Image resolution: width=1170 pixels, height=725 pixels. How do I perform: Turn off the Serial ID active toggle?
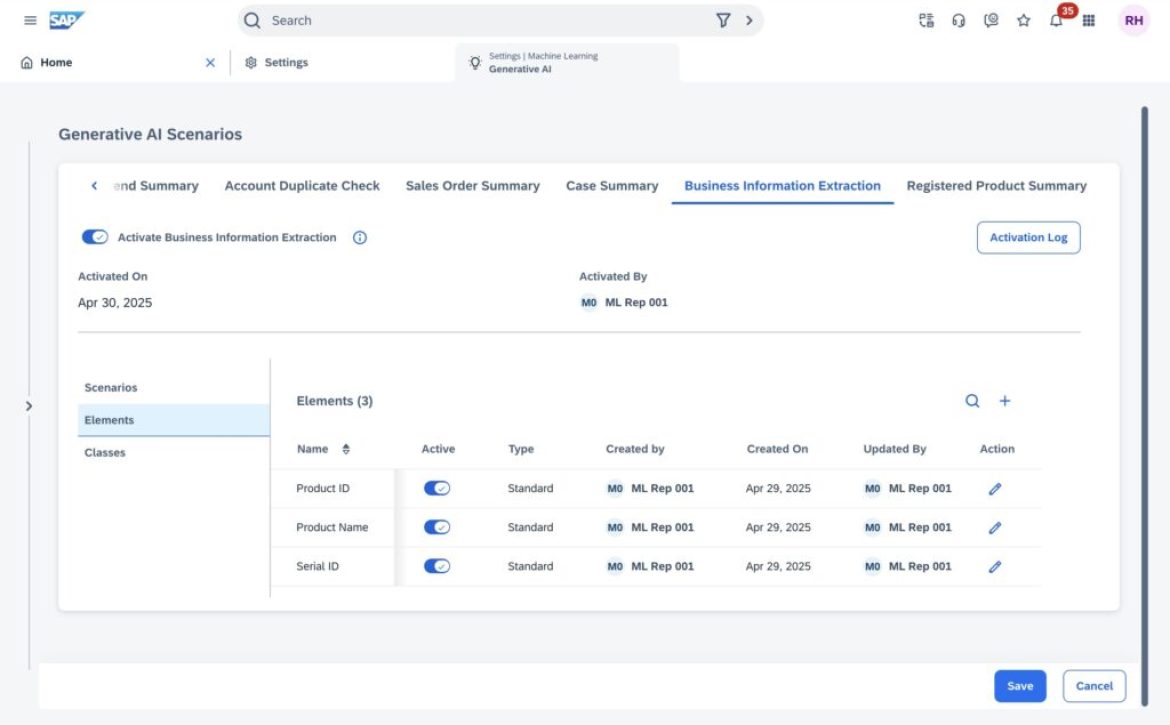[x=437, y=566]
